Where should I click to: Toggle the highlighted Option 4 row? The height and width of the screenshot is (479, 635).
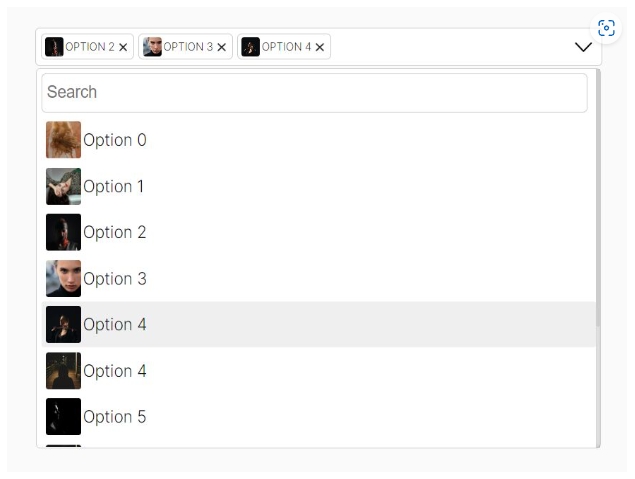coord(318,324)
